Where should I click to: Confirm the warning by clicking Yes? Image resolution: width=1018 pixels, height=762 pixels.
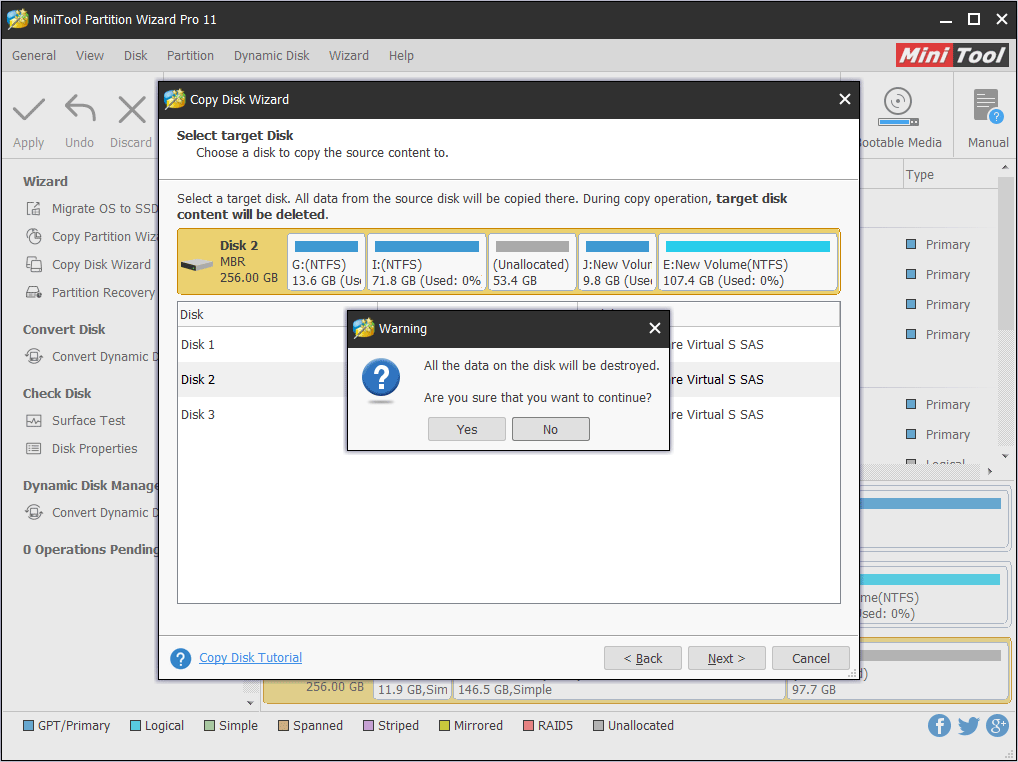466,429
